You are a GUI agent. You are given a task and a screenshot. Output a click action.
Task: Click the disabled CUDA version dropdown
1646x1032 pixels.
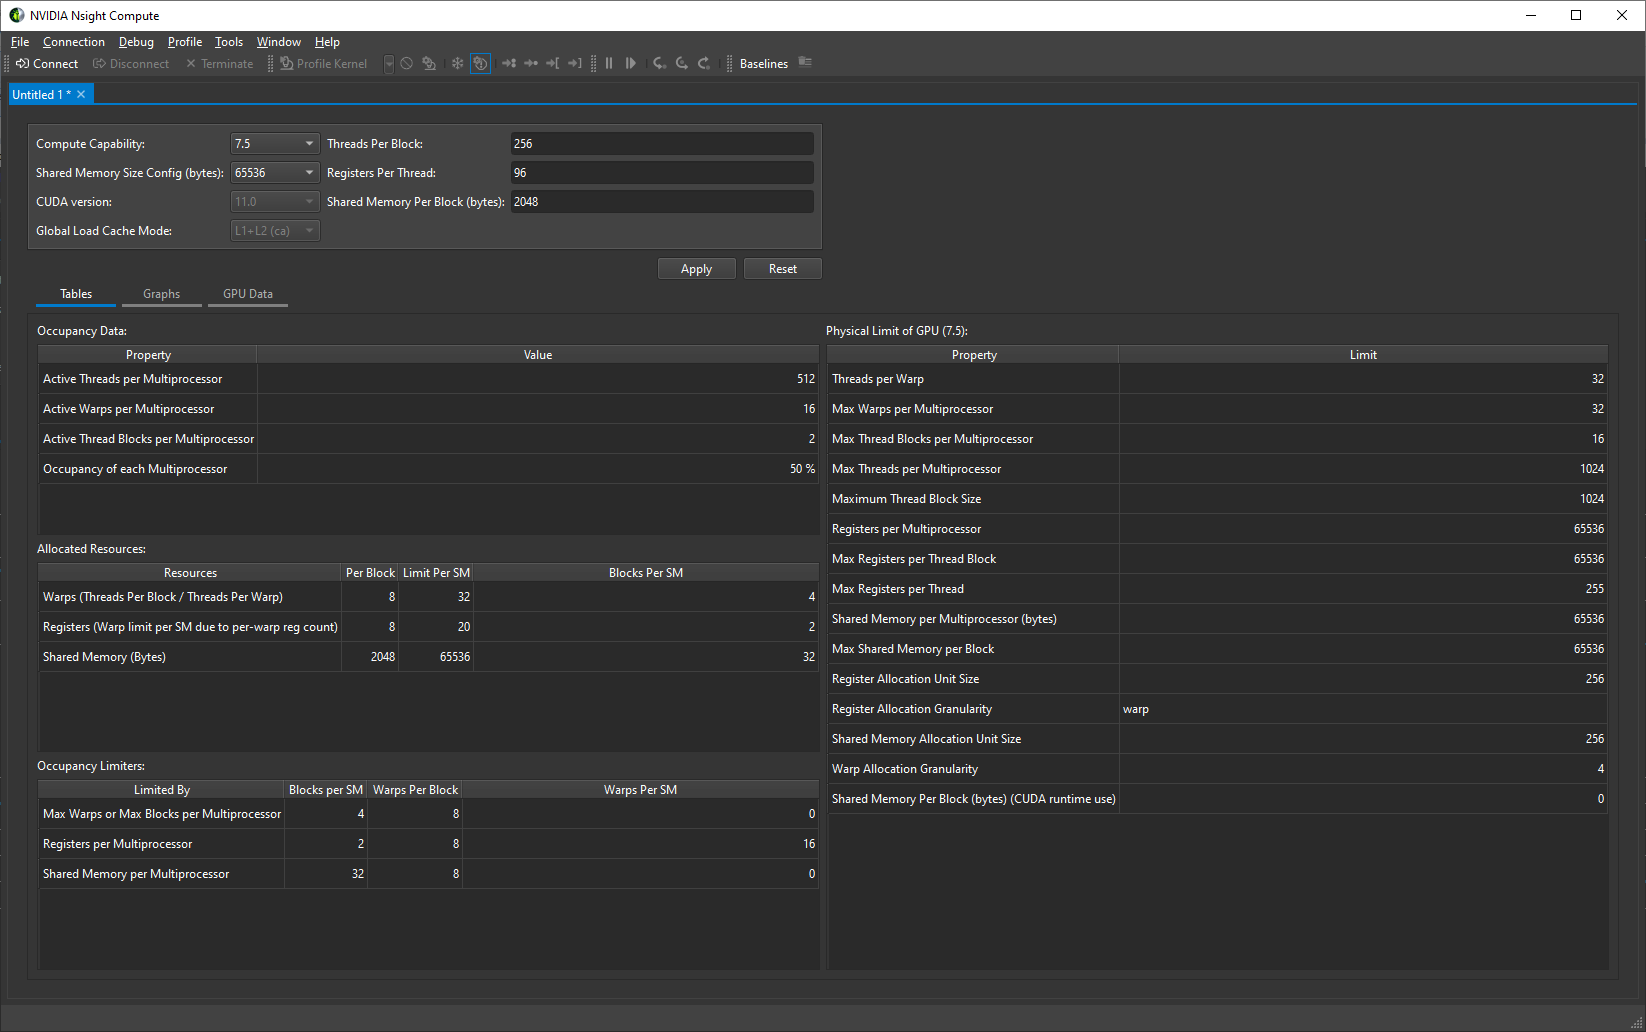click(x=275, y=202)
